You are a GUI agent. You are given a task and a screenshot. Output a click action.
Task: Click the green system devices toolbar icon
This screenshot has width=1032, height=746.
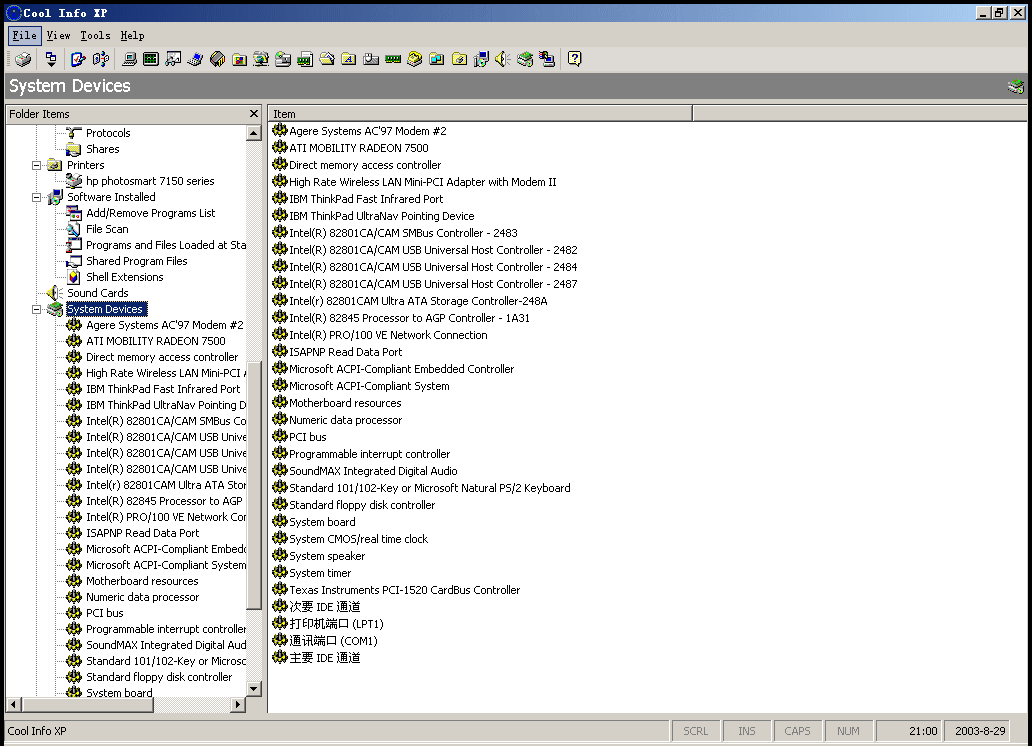525,59
